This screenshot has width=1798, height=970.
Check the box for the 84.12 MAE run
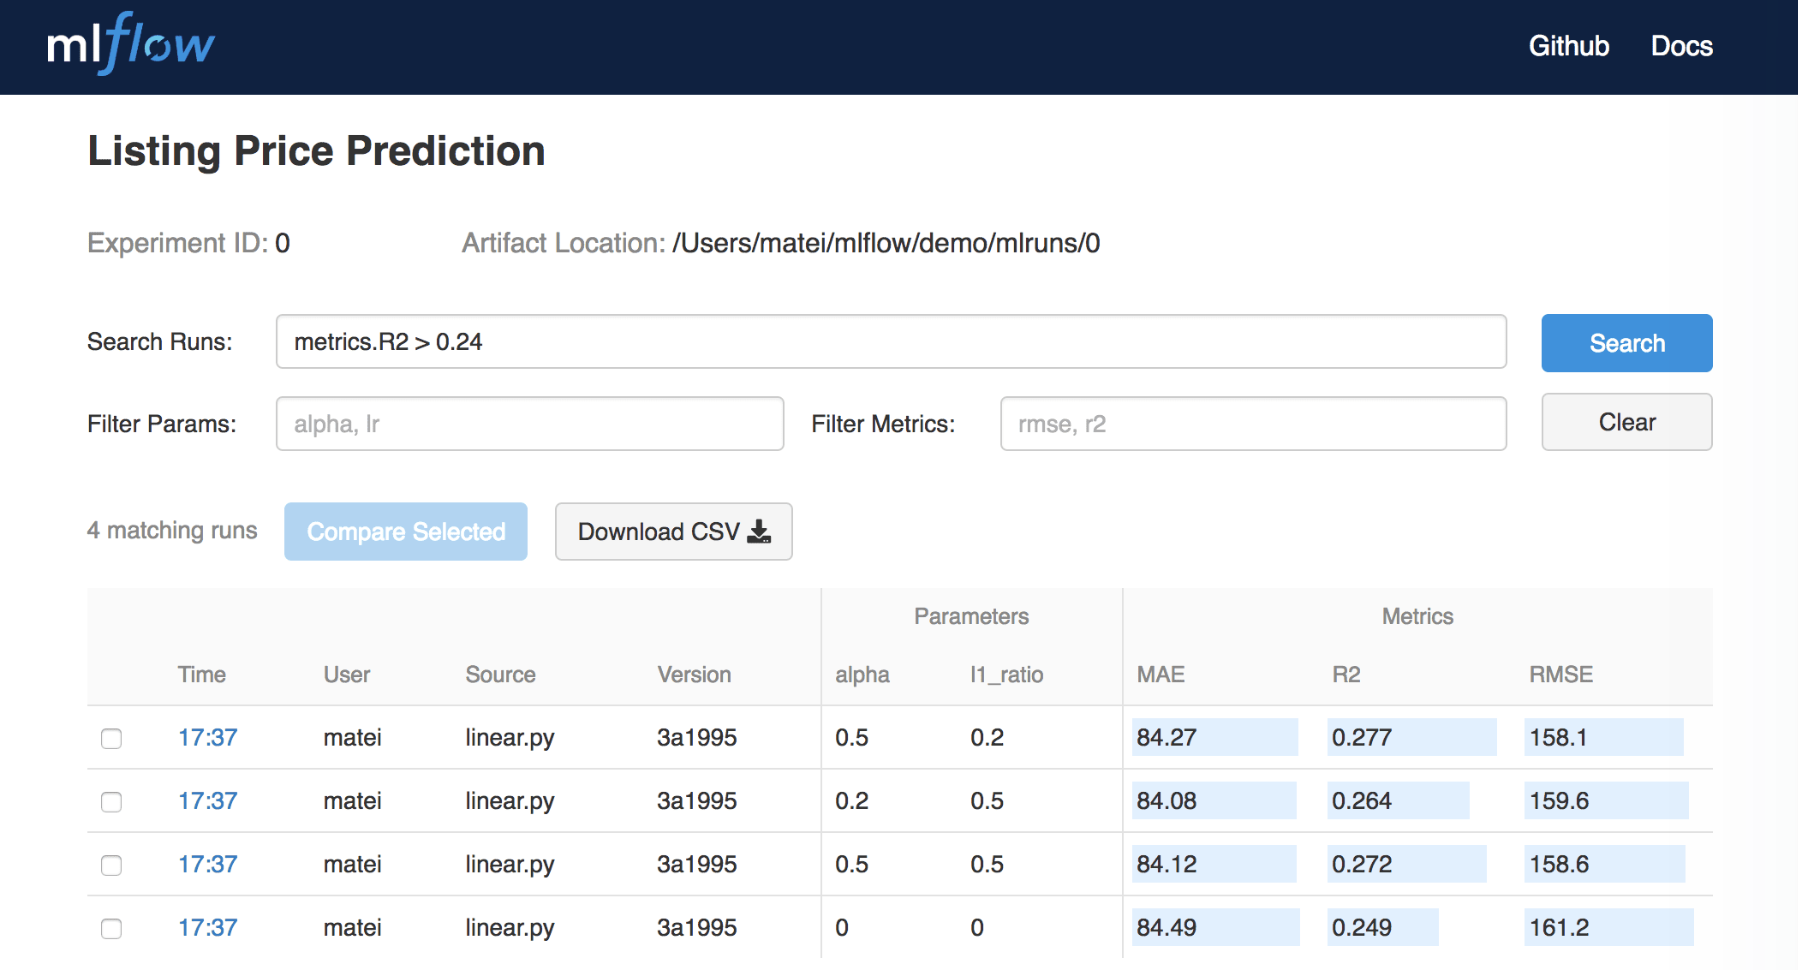[x=111, y=865]
